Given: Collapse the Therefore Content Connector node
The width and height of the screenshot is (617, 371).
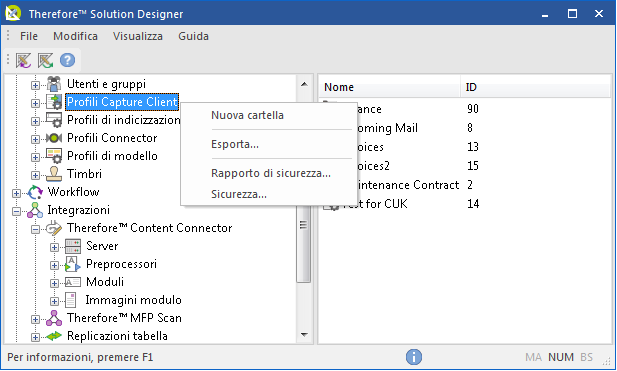Looking at the screenshot, I should tap(35, 229).
